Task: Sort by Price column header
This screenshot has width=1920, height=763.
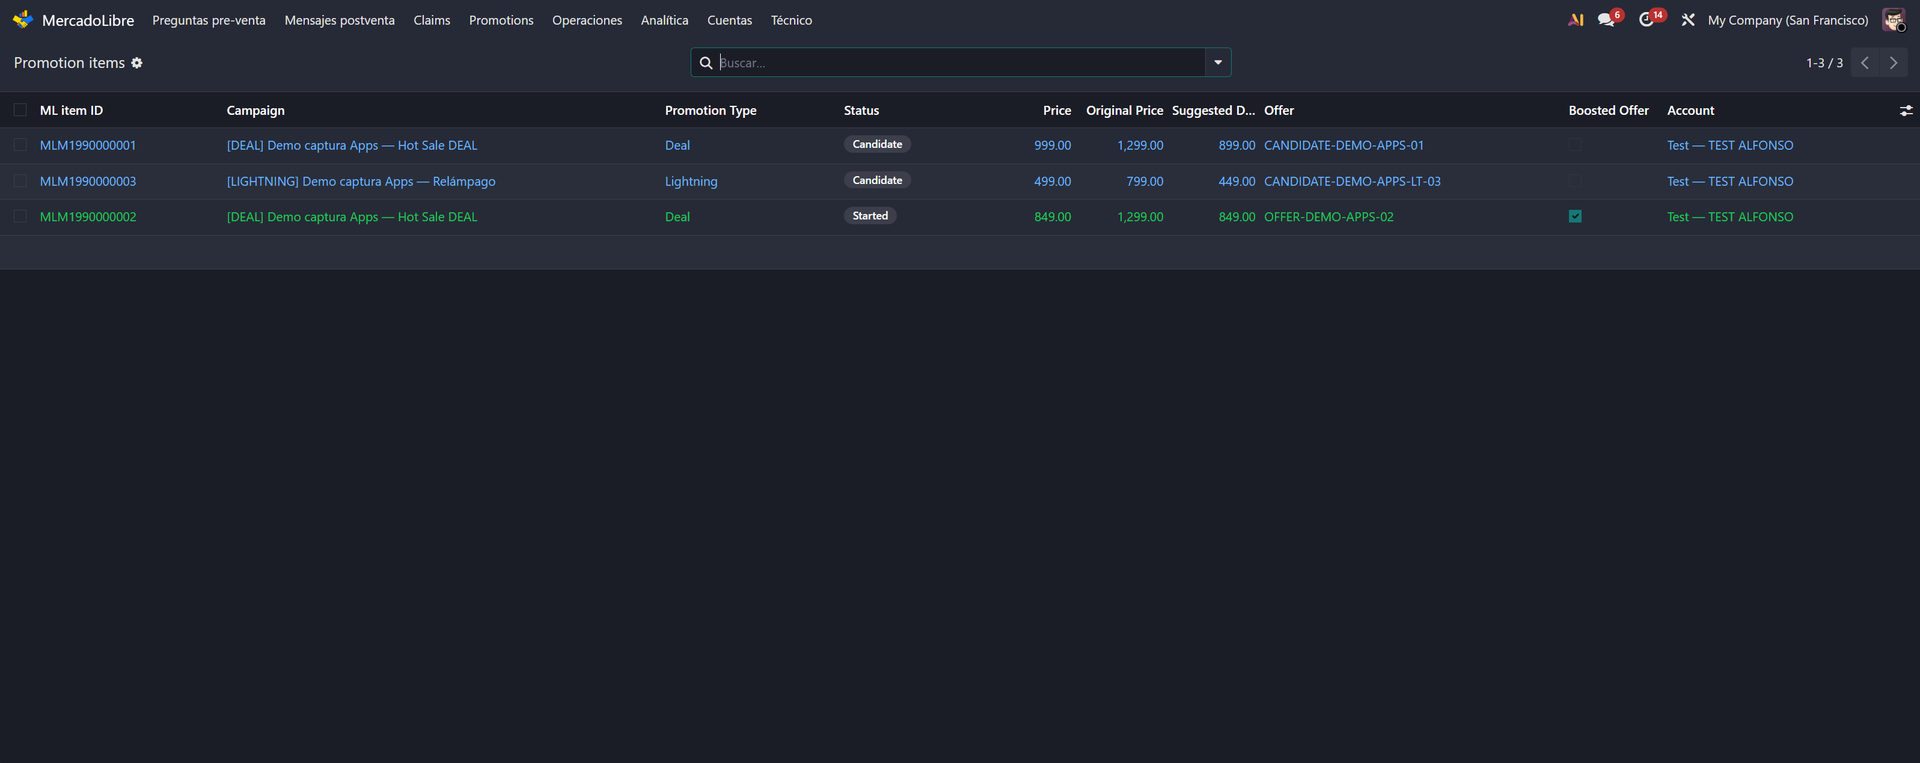Action: [1057, 111]
